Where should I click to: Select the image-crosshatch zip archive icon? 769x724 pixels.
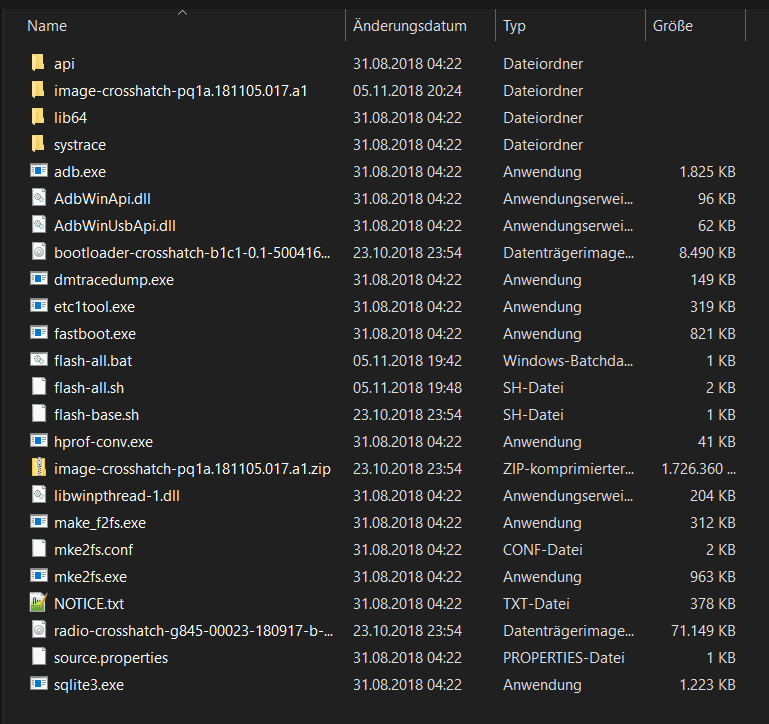point(39,468)
